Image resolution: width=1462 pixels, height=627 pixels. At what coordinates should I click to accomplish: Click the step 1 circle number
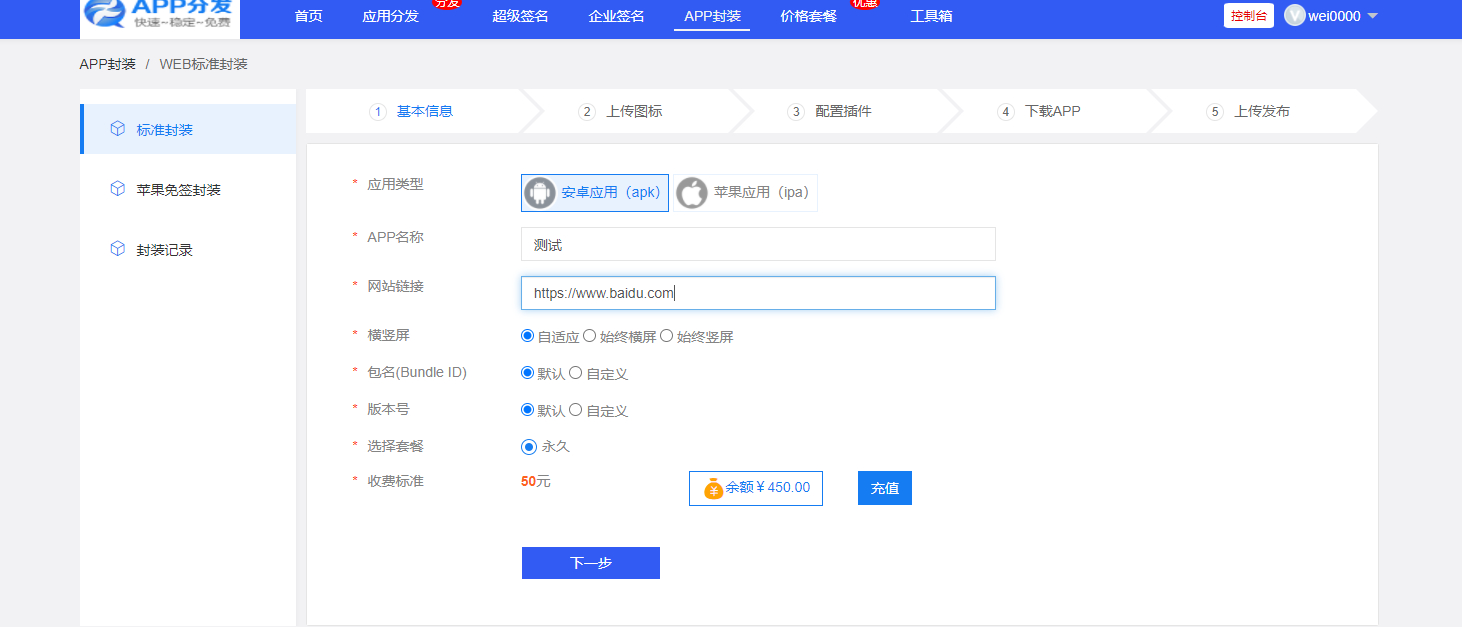coord(378,111)
